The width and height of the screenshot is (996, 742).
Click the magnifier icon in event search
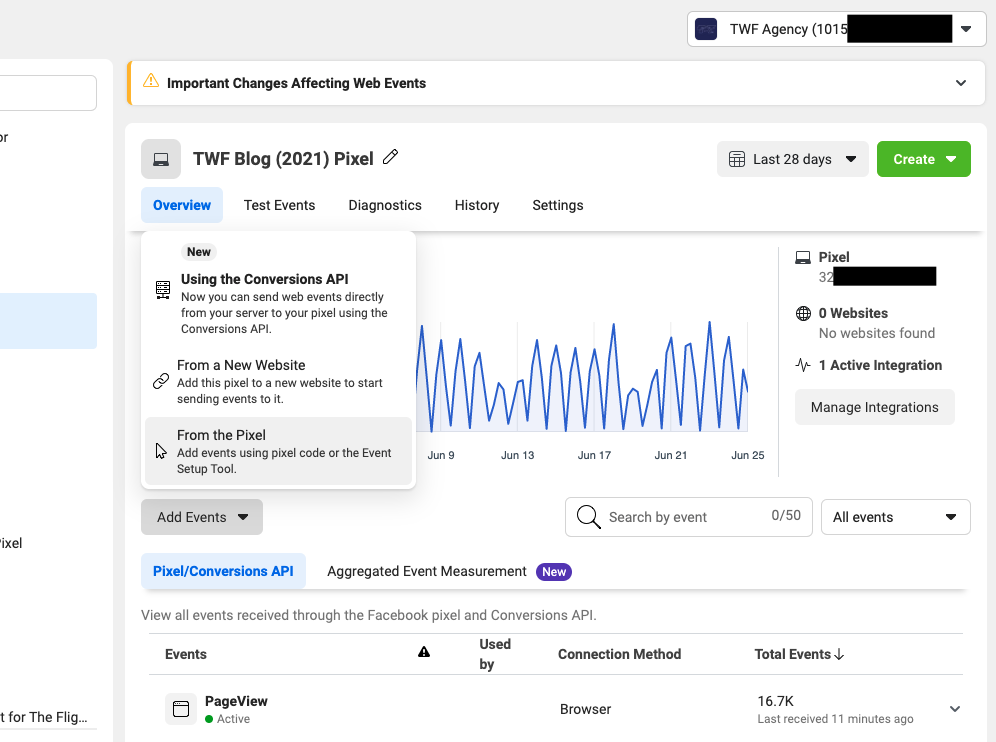click(x=590, y=517)
